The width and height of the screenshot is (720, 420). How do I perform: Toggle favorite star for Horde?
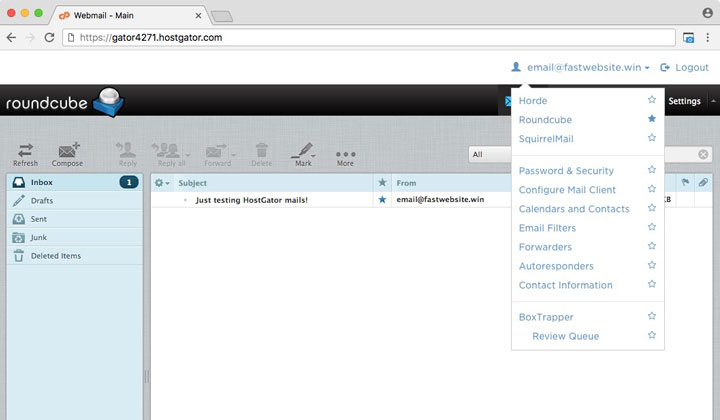pos(652,100)
